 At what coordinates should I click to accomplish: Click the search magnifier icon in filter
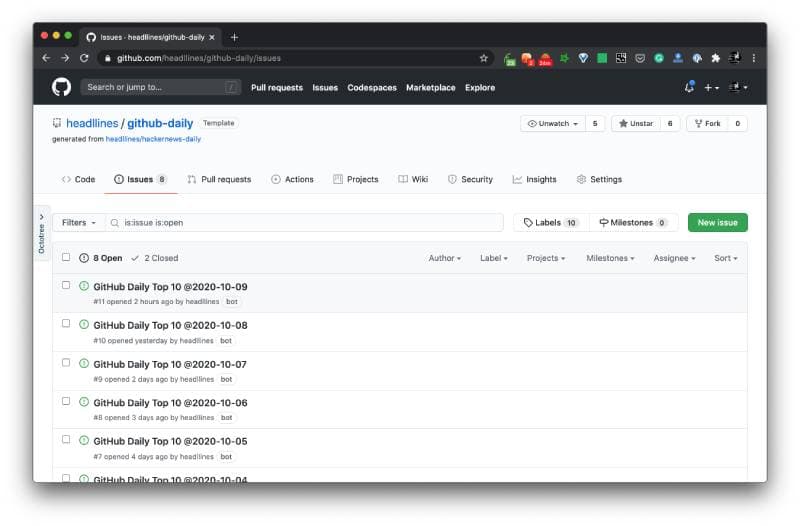pos(115,223)
